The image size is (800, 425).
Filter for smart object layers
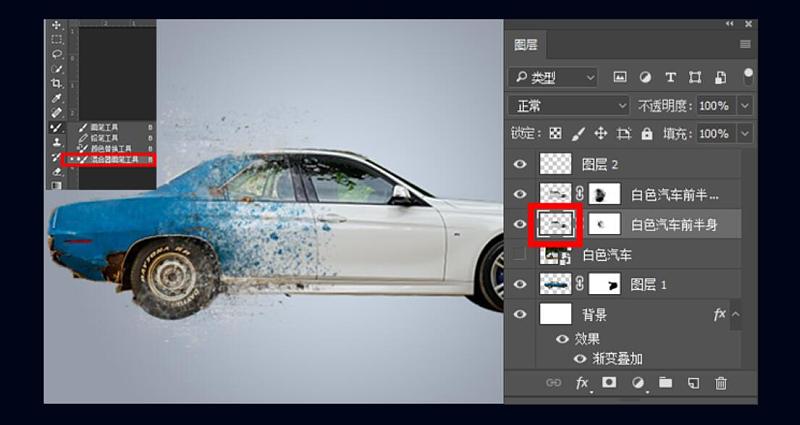720,77
